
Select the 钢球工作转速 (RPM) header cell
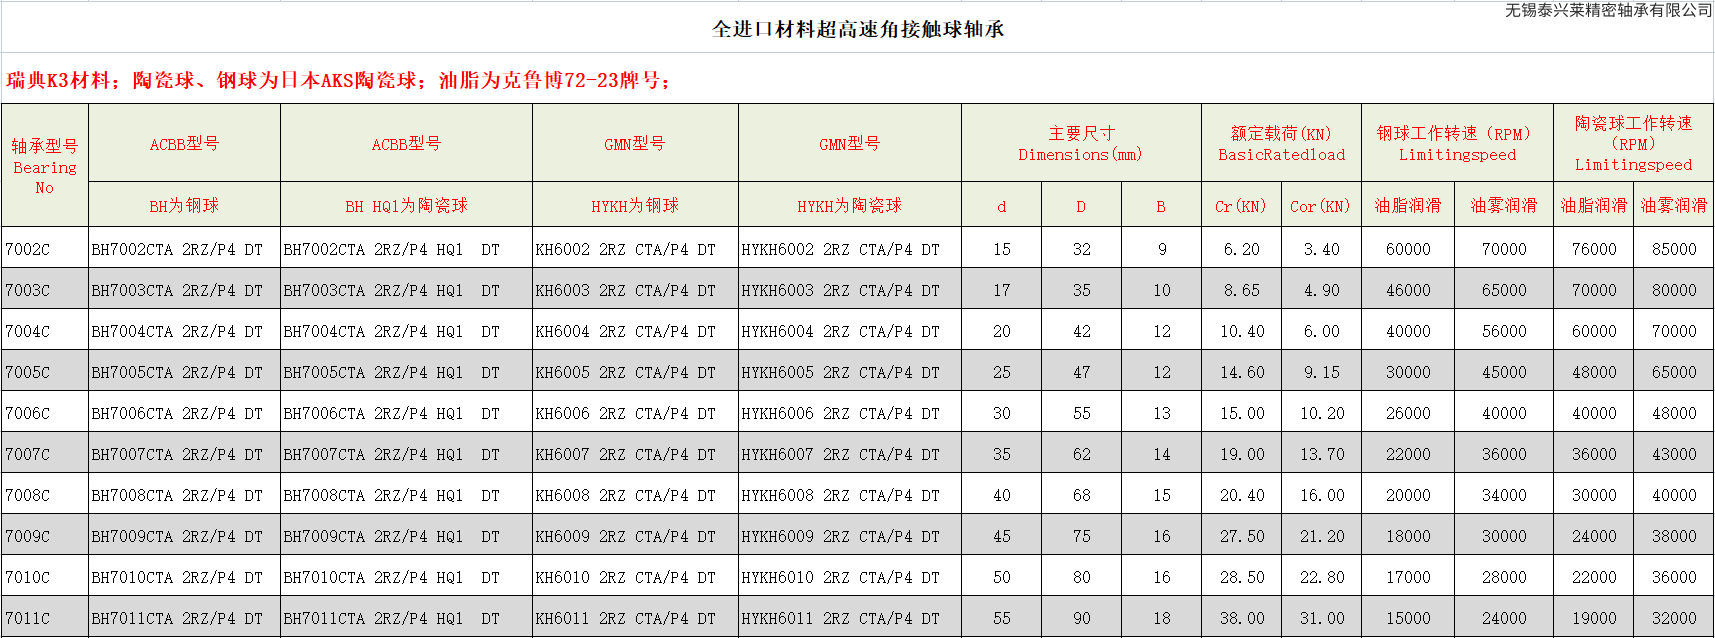click(1457, 143)
